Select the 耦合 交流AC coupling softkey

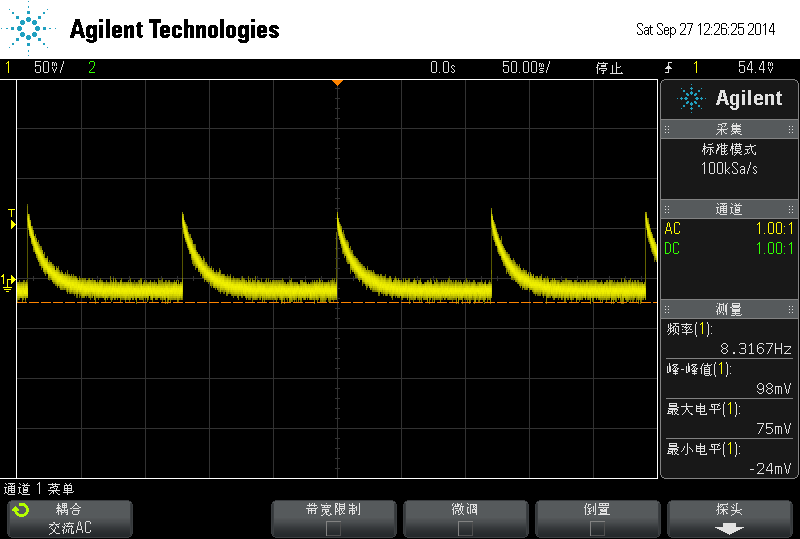(70, 519)
